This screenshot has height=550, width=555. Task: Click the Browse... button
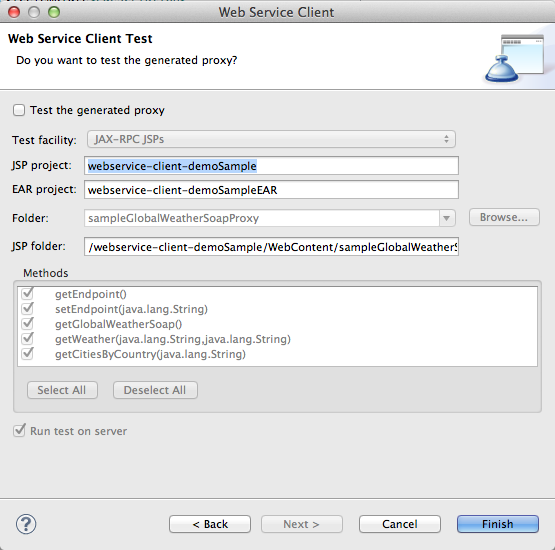click(x=504, y=217)
